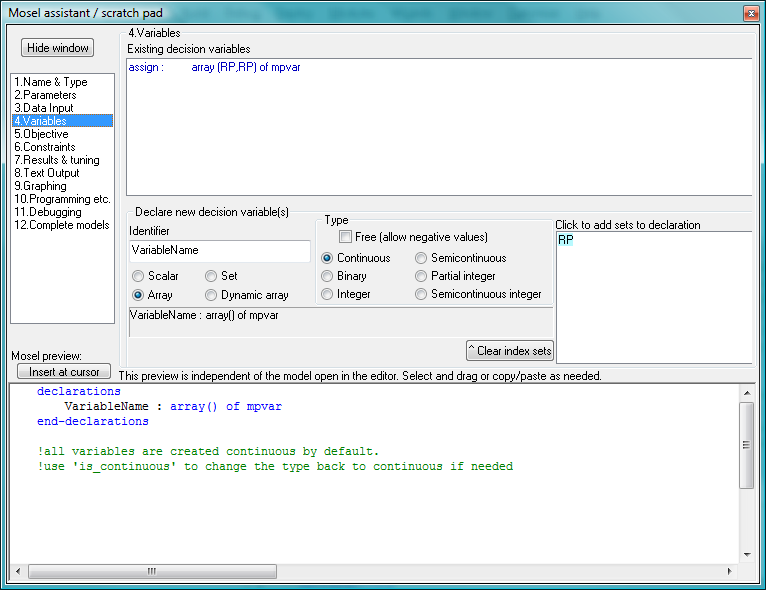Click the Identifier field containing VariableName
The width and height of the screenshot is (766, 590).
point(219,251)
